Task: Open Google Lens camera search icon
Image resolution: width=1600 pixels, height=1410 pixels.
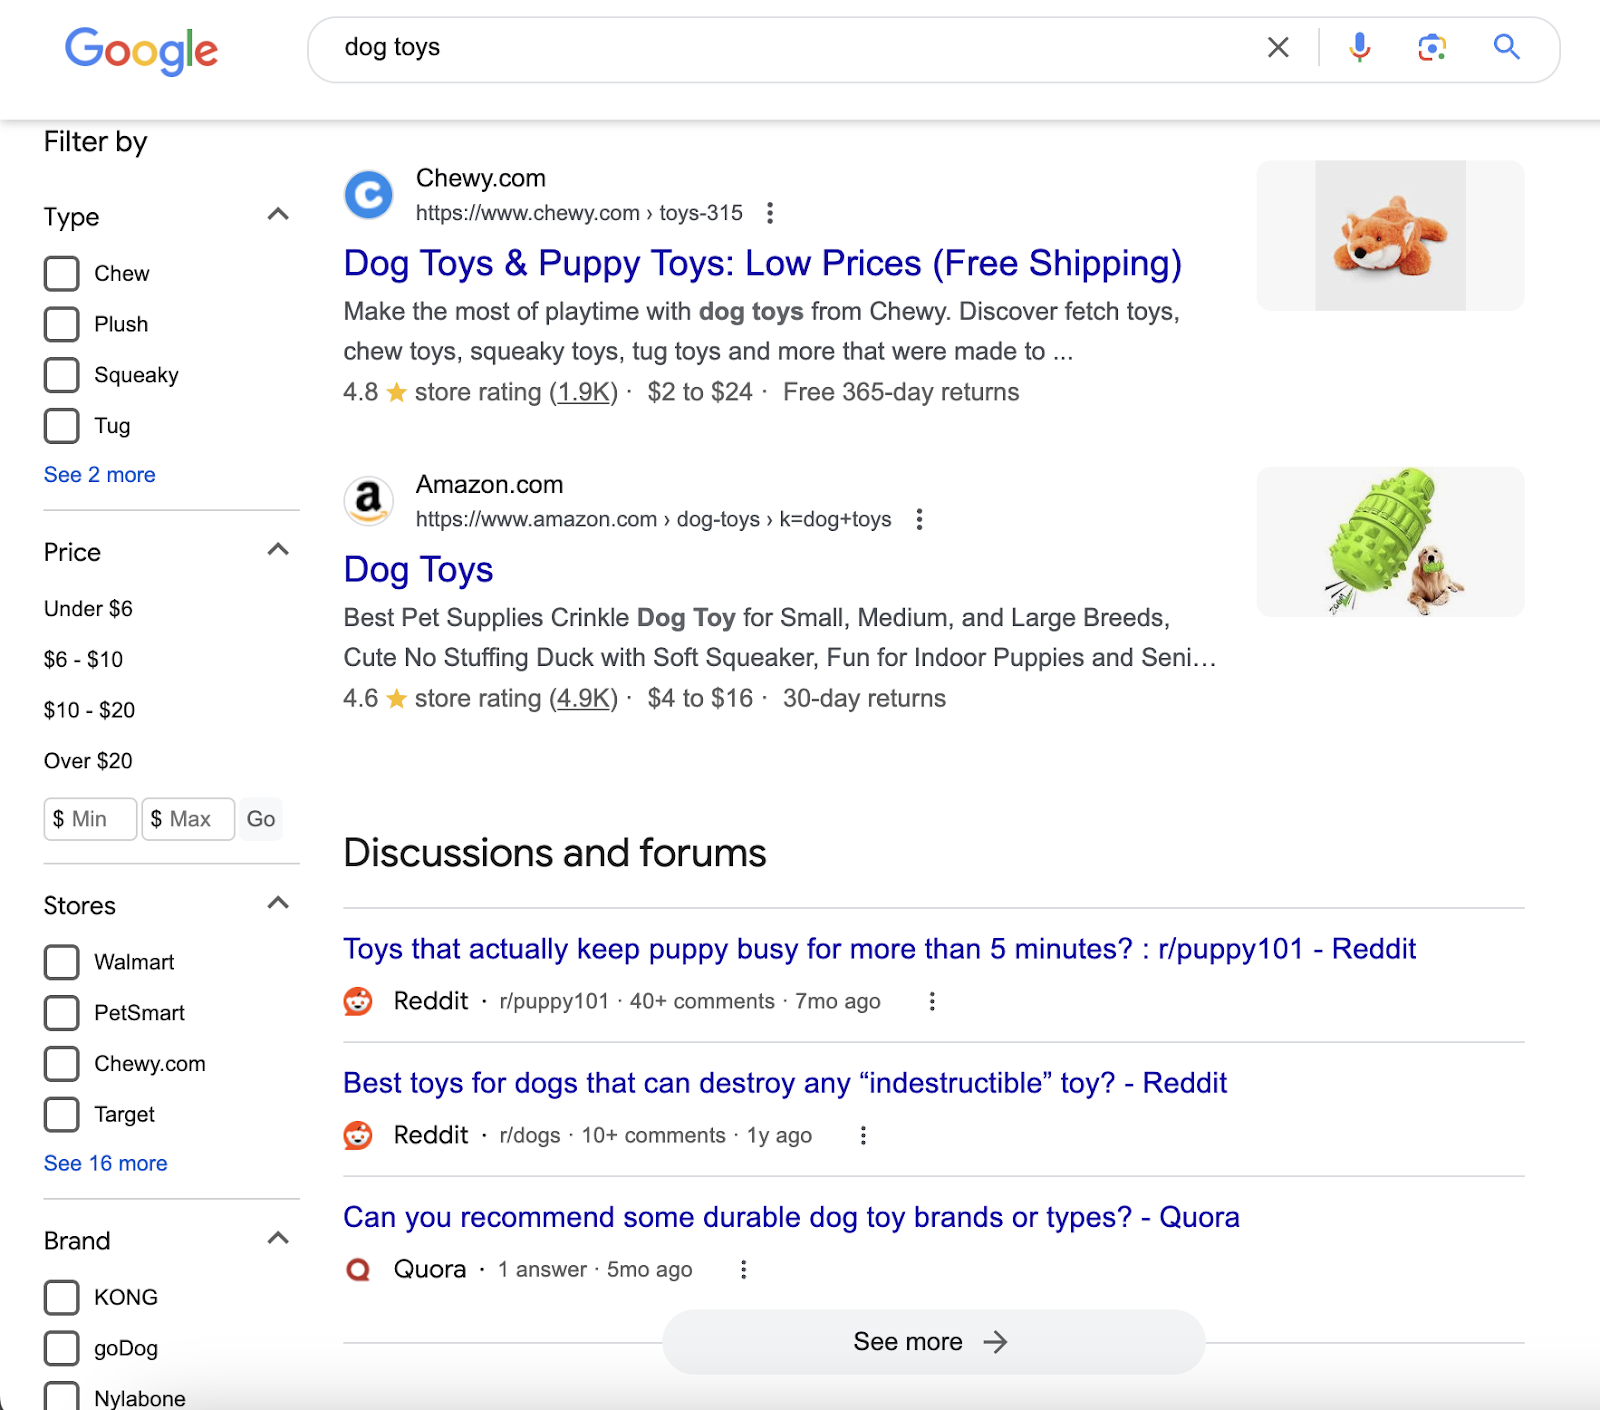Action: [1432, 47]
